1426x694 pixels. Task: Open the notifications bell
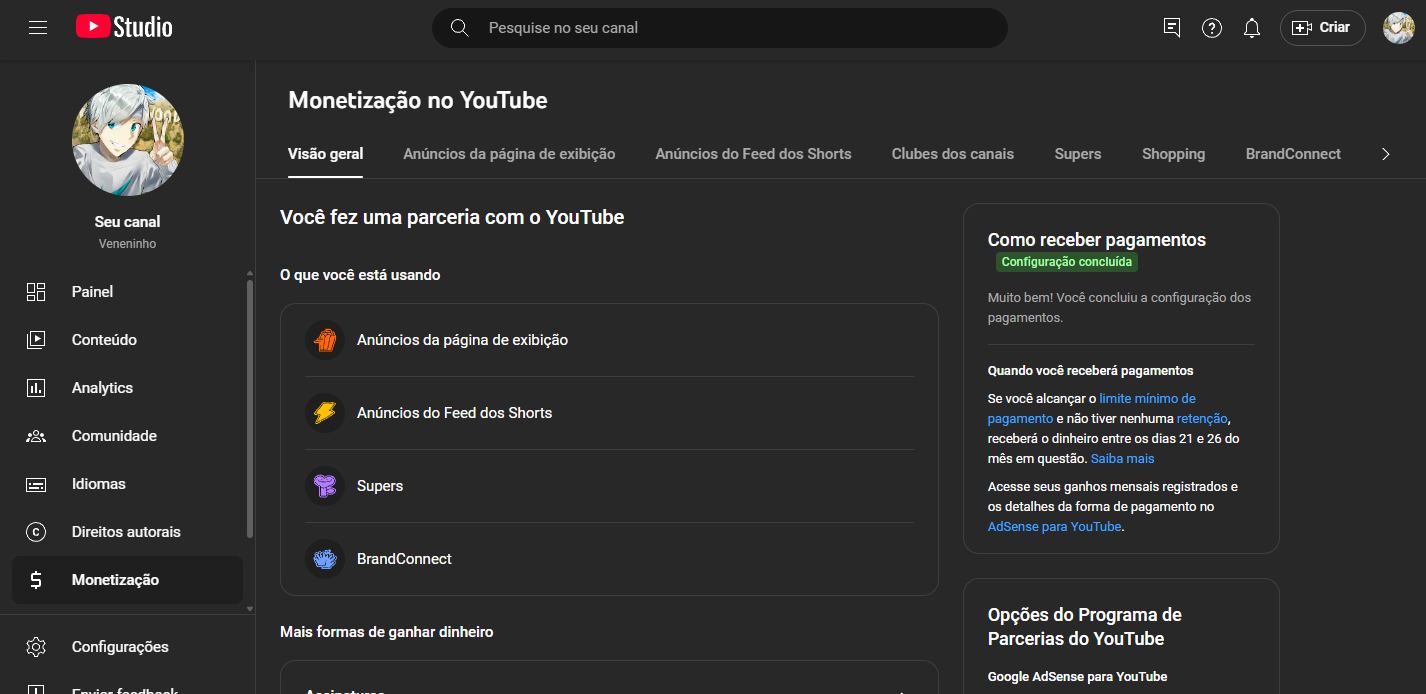(1252, 28)
